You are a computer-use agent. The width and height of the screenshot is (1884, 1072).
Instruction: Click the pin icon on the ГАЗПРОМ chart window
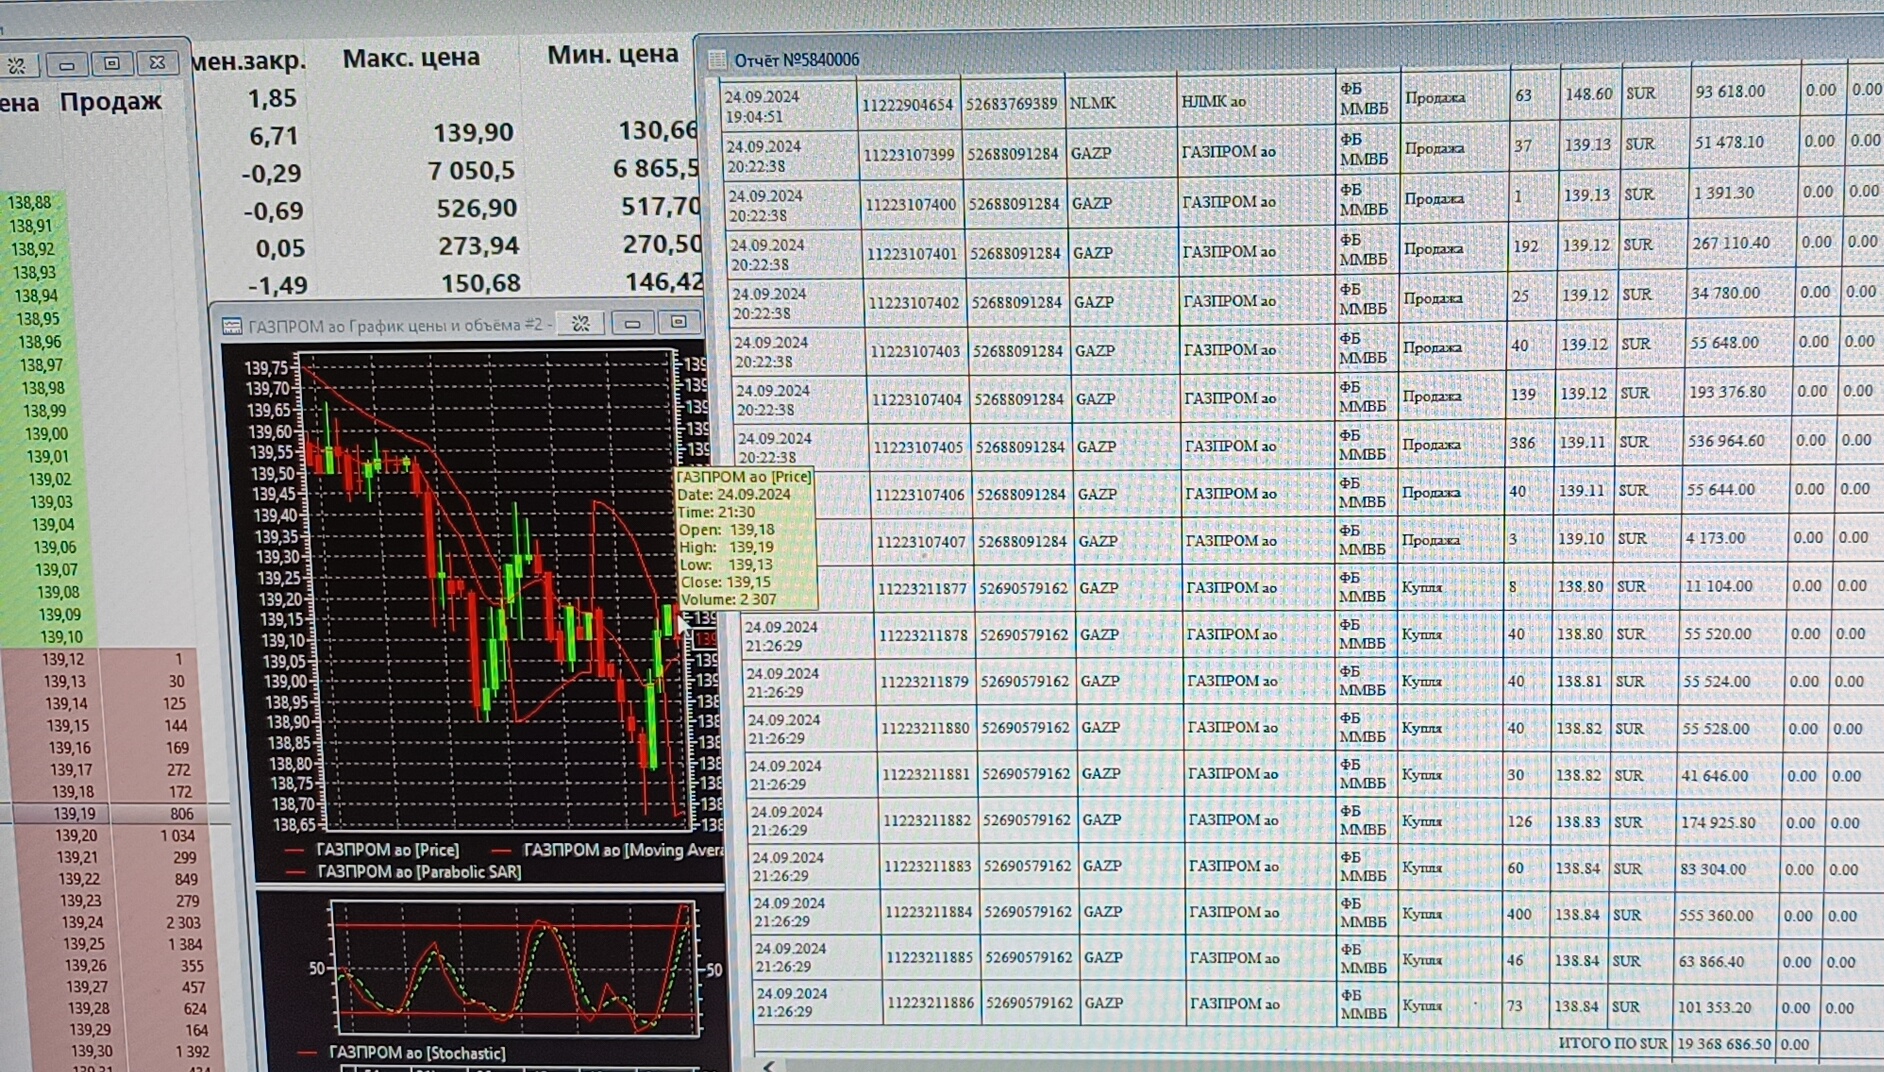pyautogui.click(x=580, y=322)
